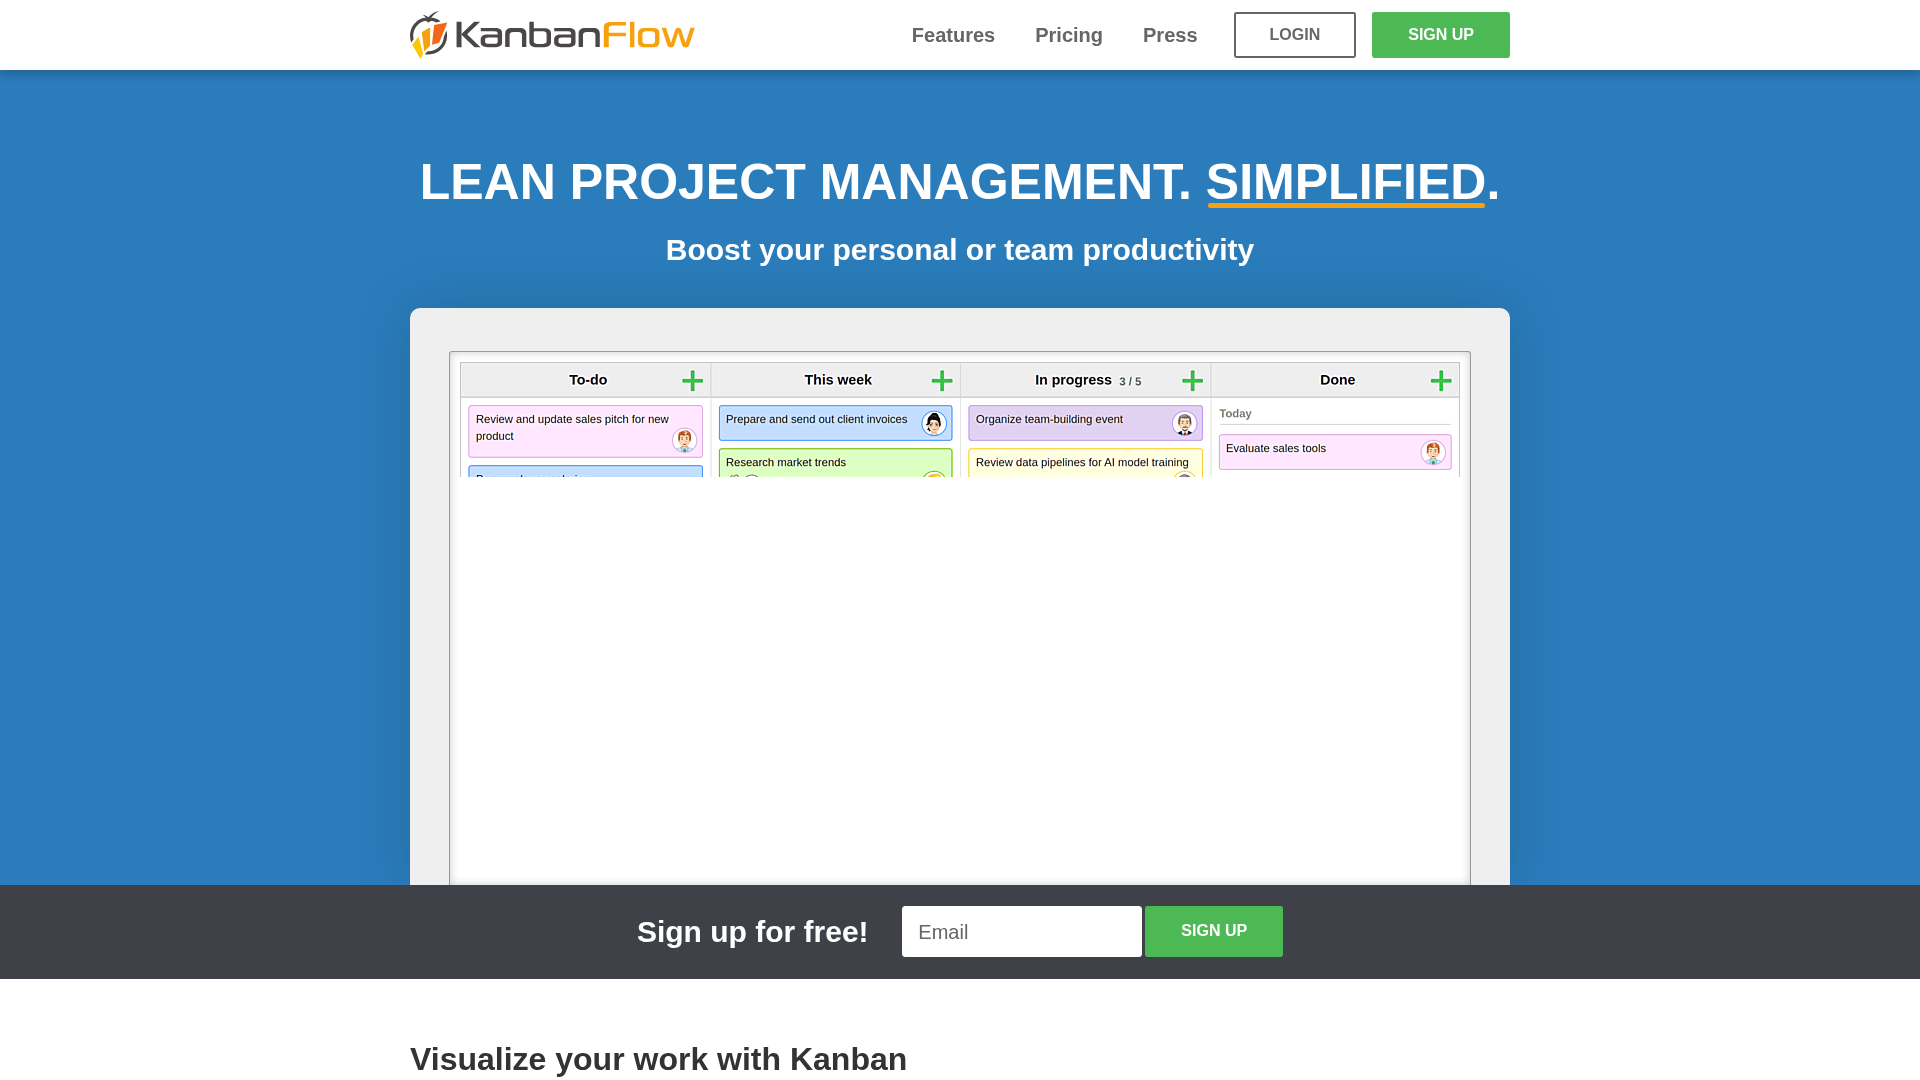Click inside the Email input field
Screen dimensions: 1920x1080
[x=1021, y=931]
